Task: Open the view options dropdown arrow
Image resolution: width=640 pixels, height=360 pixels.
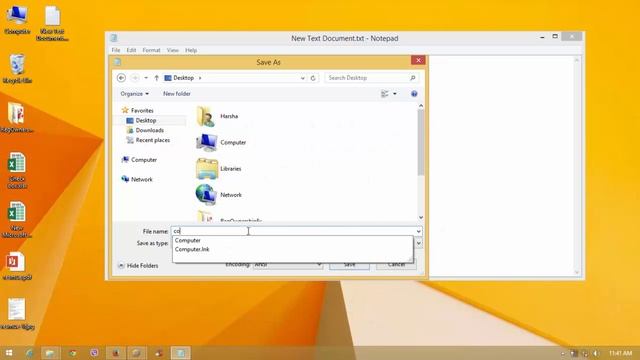Action: [x=395, y=94]
